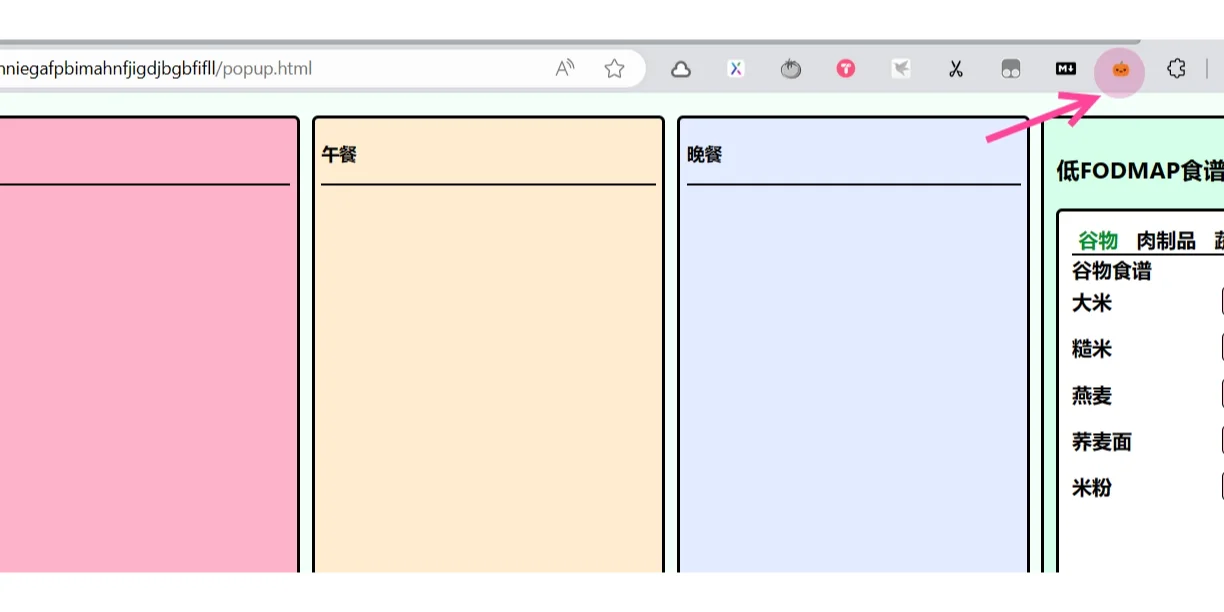Activate the Read Aloud icon
Viewport: 1224px width, 612px height.
coord(565,69)
